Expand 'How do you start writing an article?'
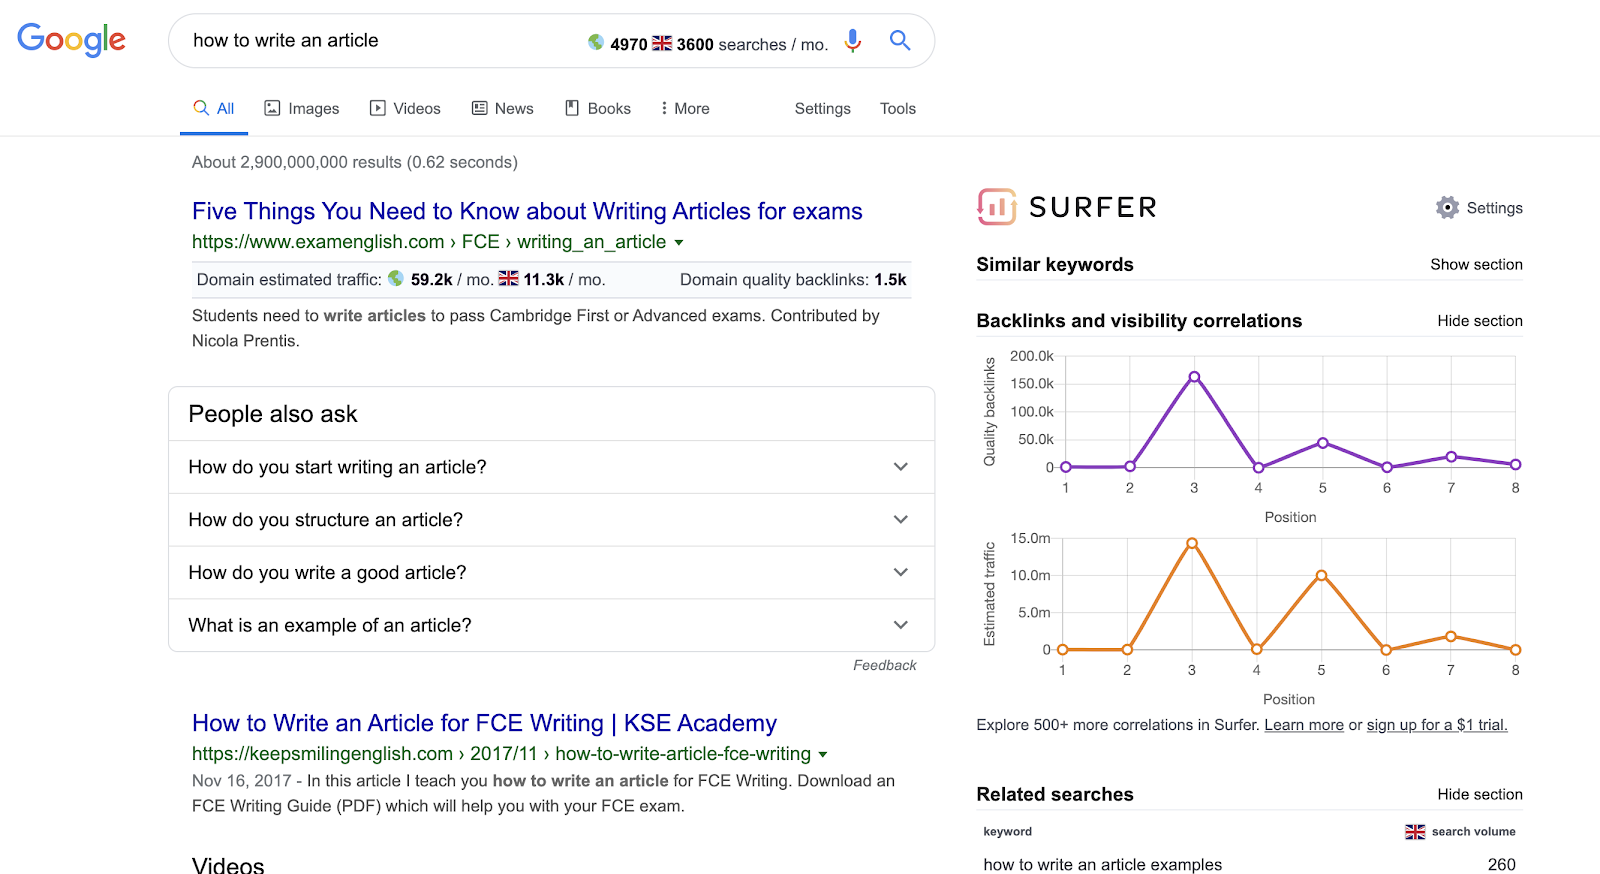The width and height of the screenshot is (1600, 874). click(900, 467)
